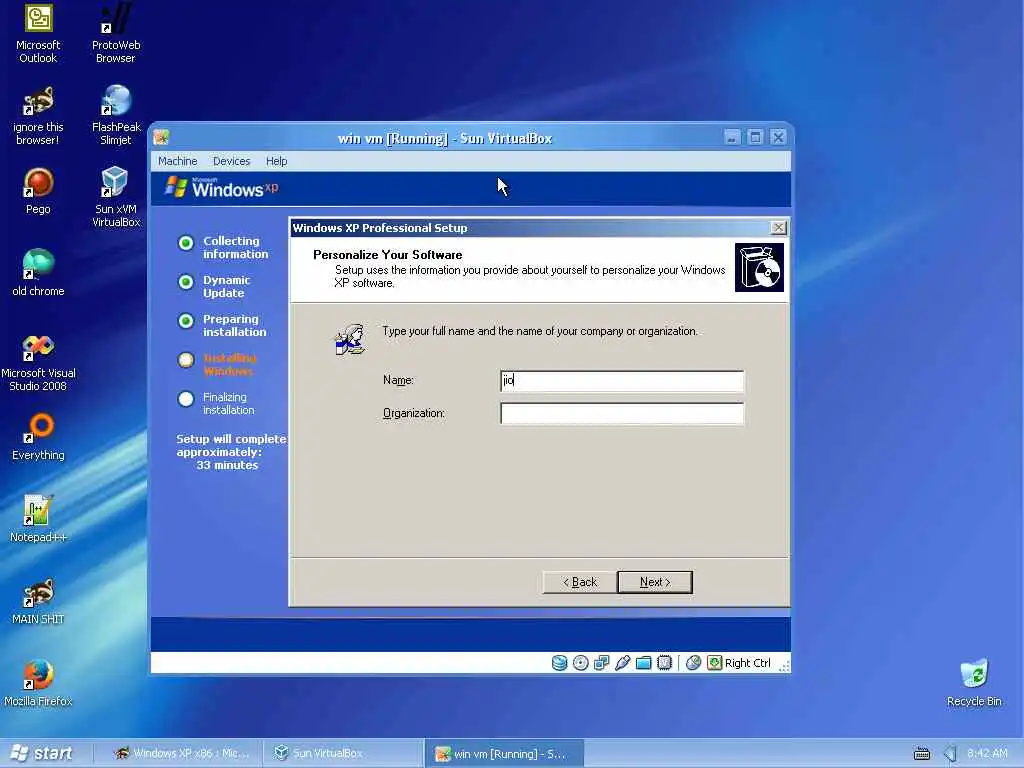
Task: Click the Right Ctrl host key label
Action: point(748,663)
